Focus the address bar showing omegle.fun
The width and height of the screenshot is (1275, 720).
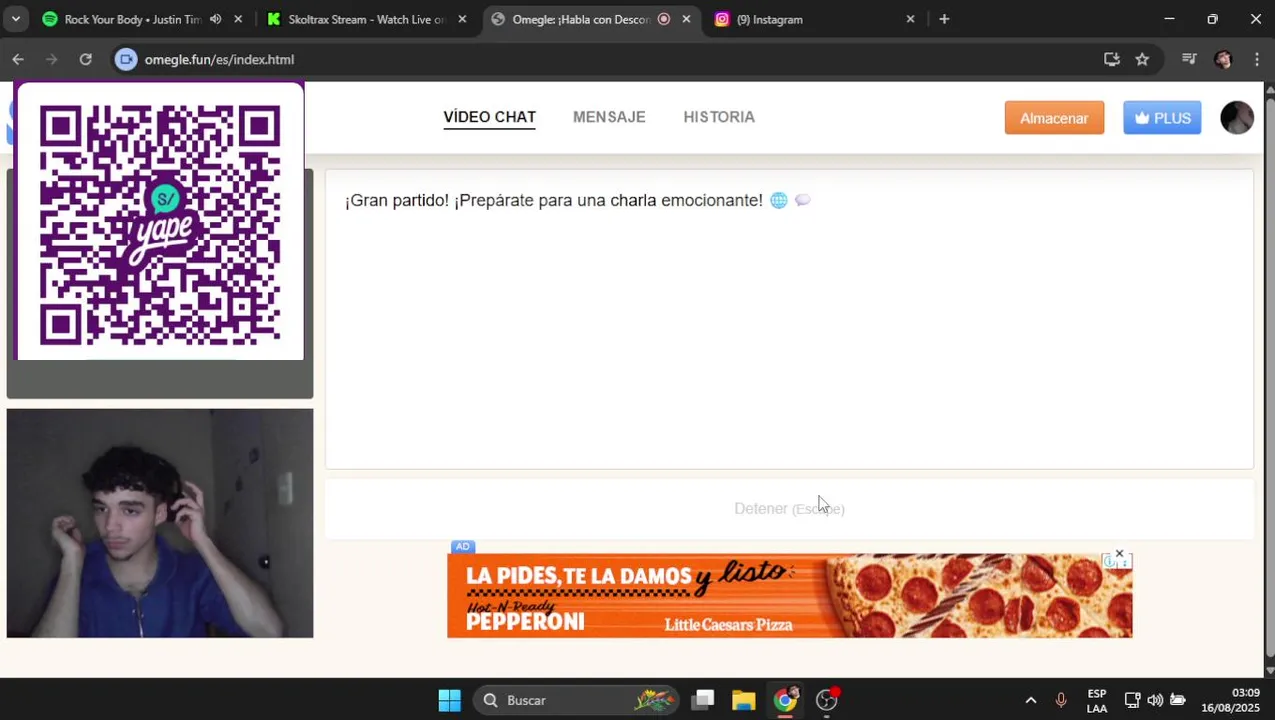coord(600,59)
